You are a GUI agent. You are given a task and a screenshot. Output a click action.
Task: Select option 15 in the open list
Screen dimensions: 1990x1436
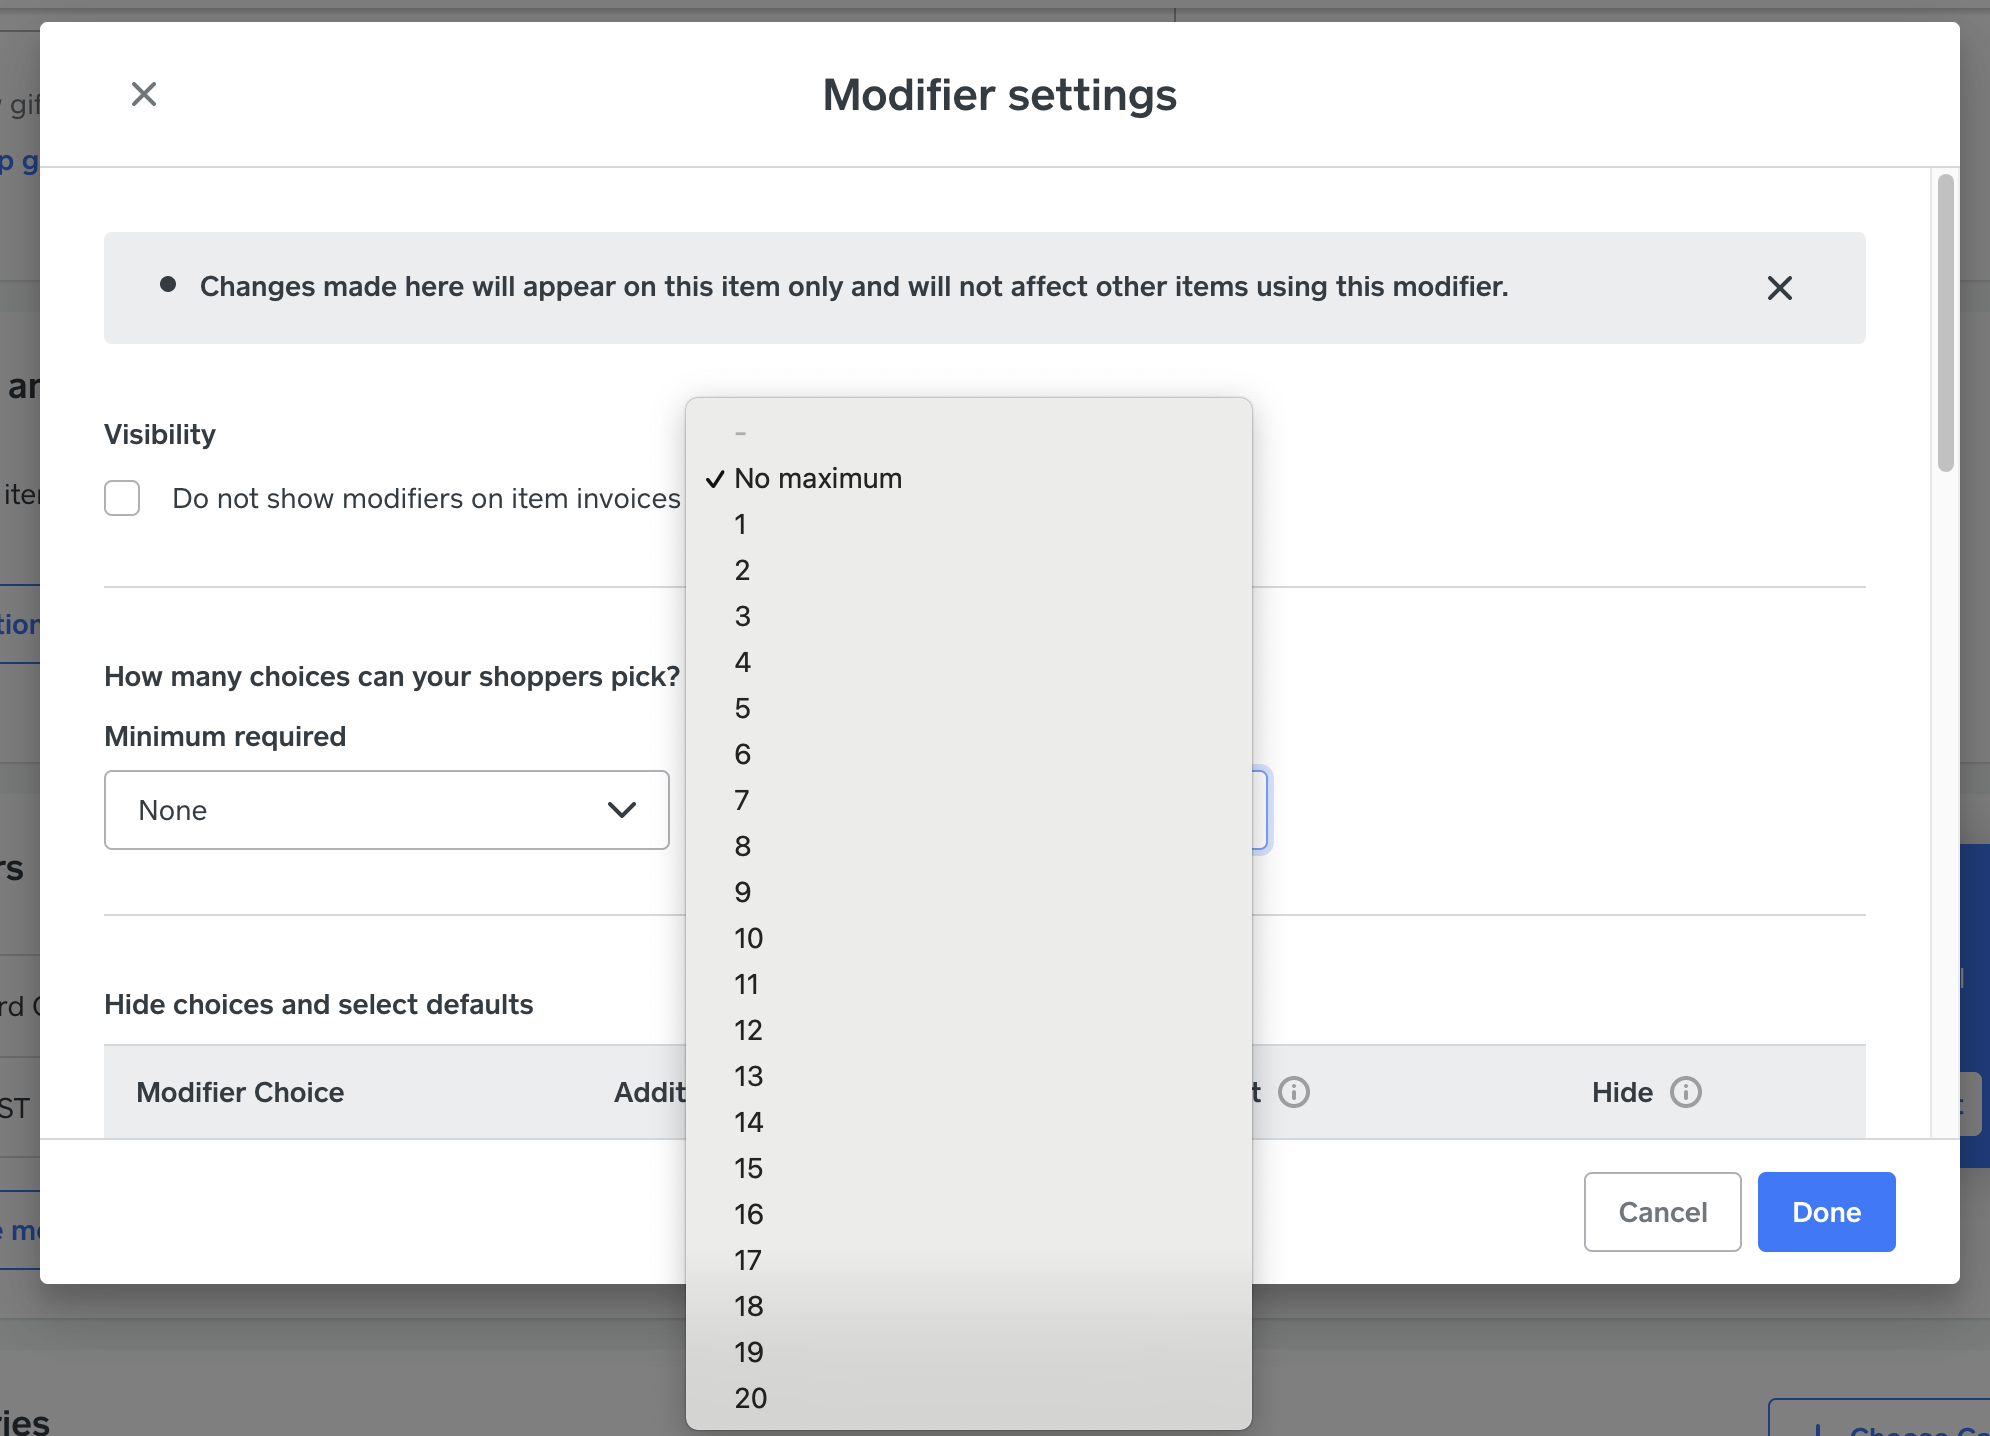pyautogui.click(x=748, y=1168)
